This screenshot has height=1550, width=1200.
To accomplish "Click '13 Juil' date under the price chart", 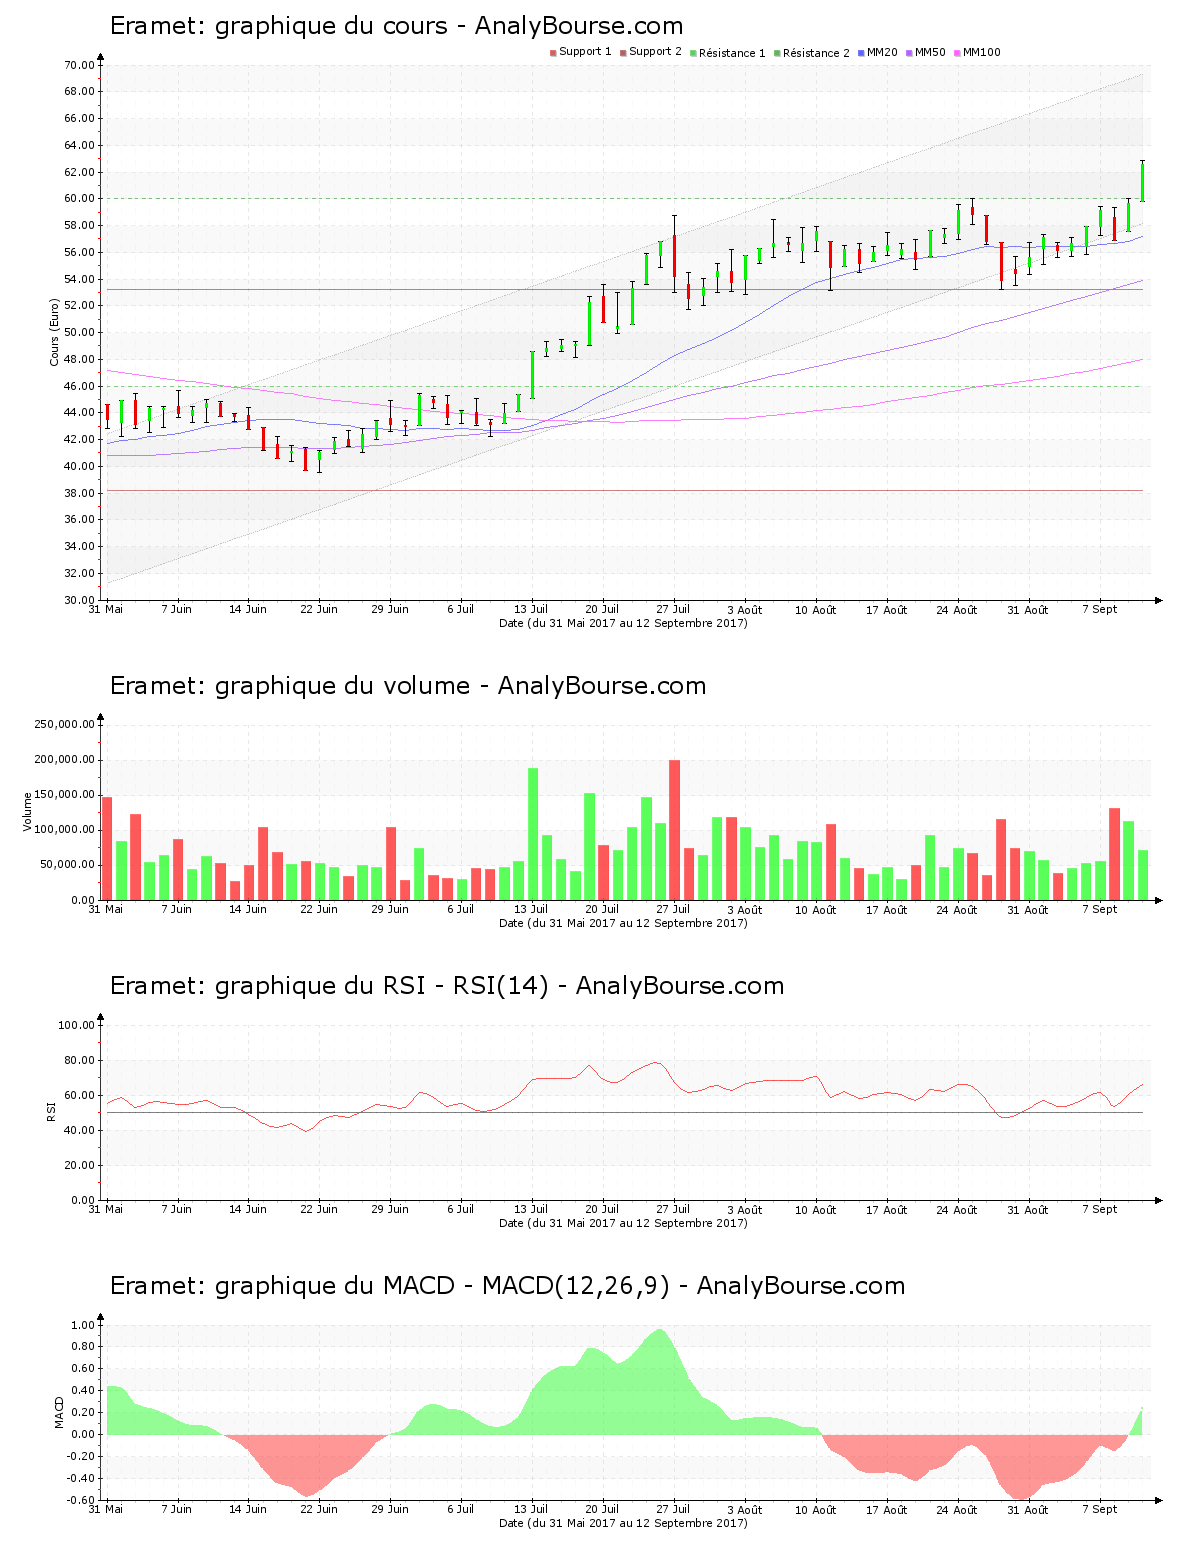I will pos(531,609).
